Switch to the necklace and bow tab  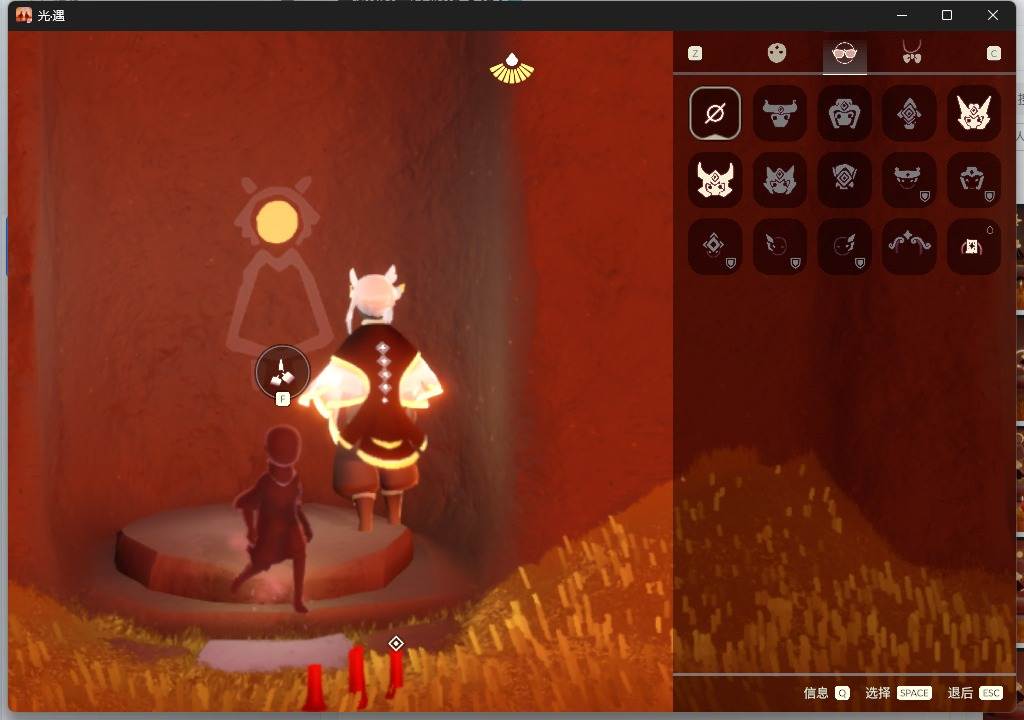coord(912,52)
